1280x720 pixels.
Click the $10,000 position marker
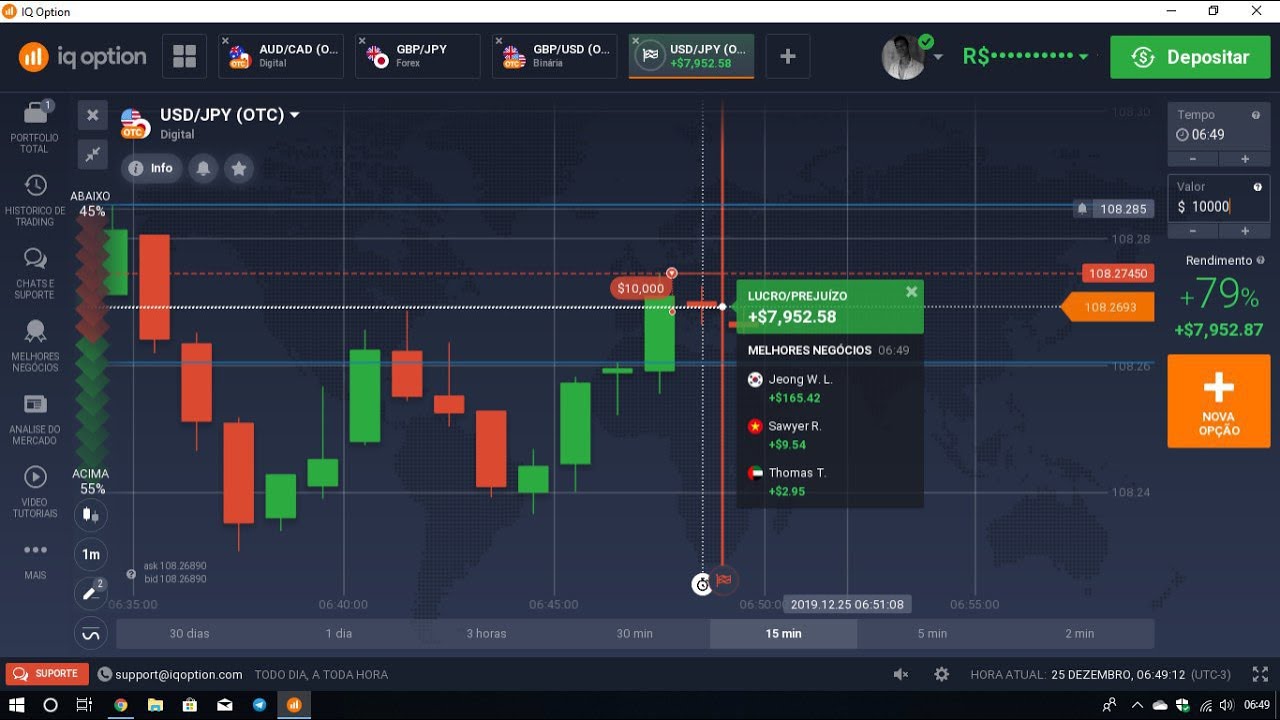[640, 288]
